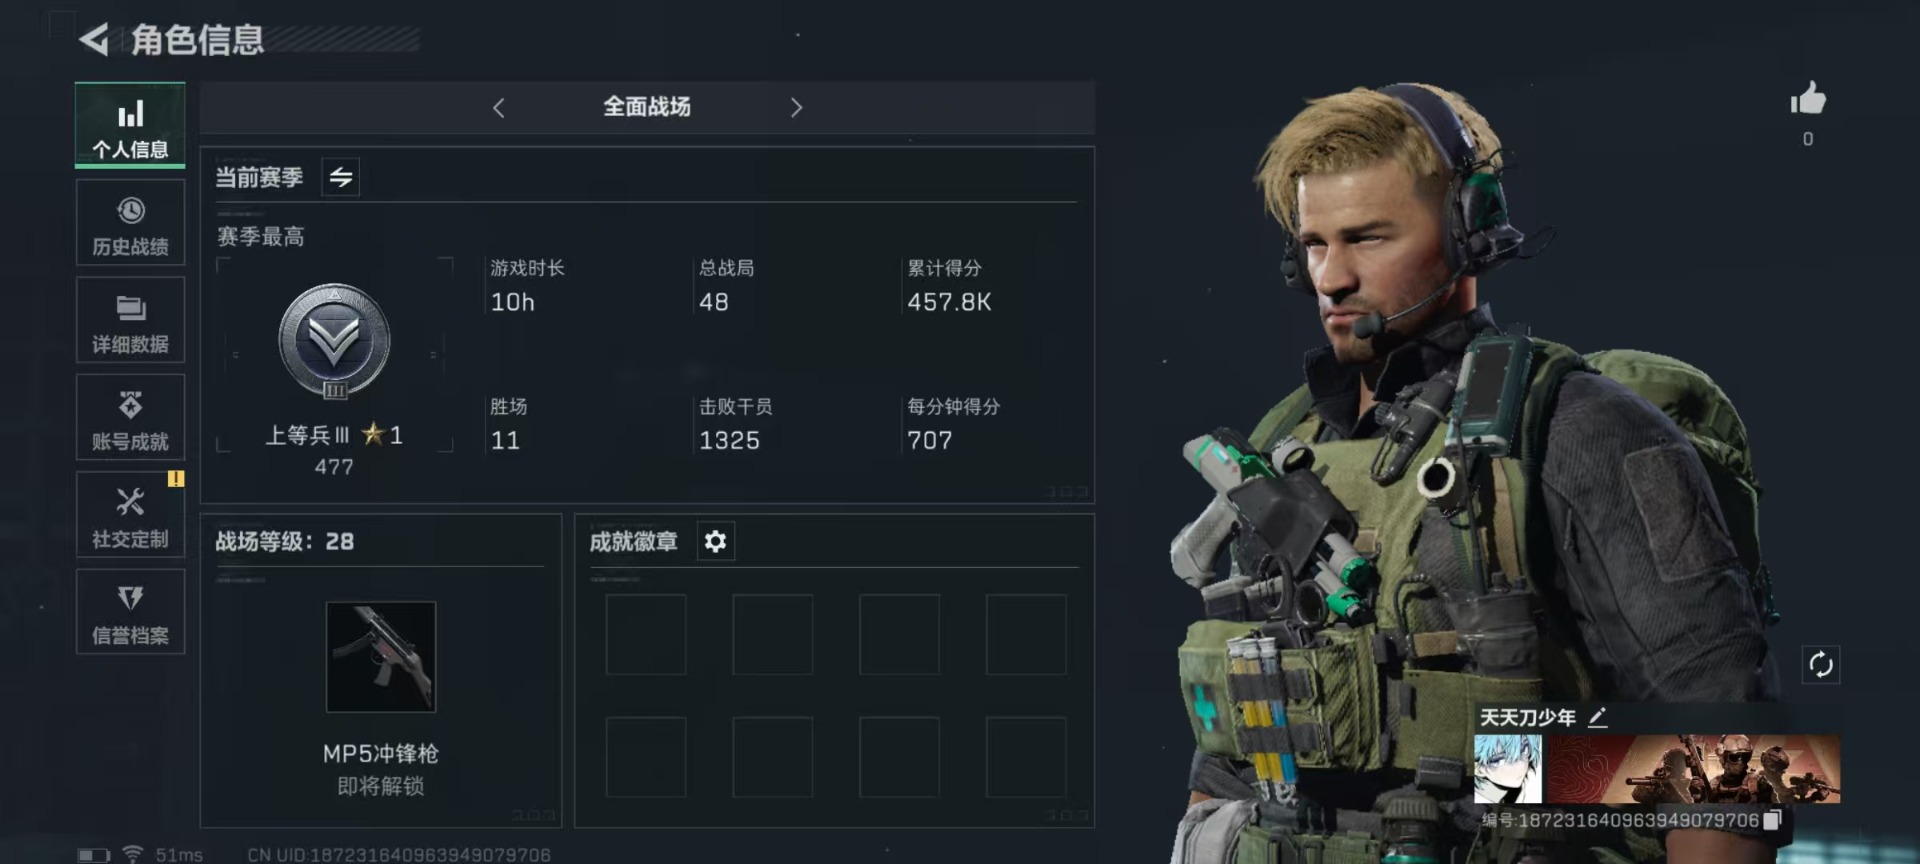Viewport: 1920px width, 864px height.
Task: Rotate the character with the refresh icon
Action: pos(1821,664)
